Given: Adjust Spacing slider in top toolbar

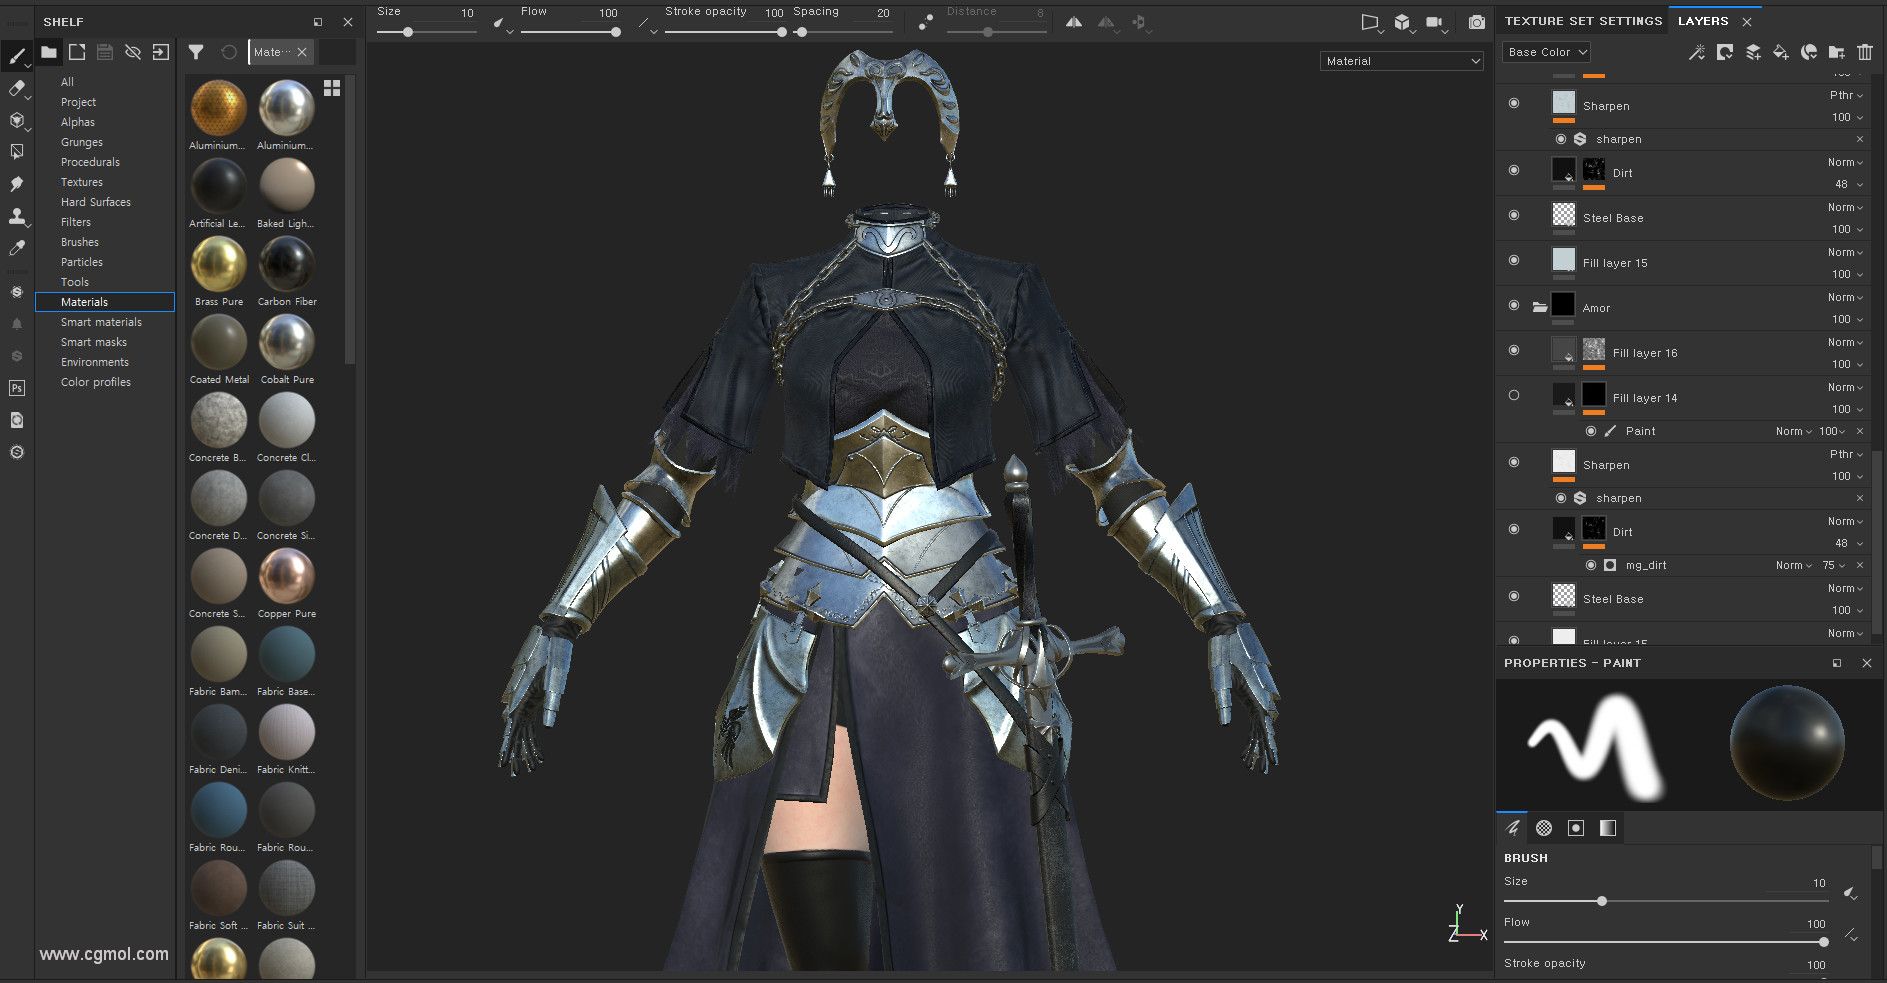Looking at the screenshot, I should pos(843,32).
